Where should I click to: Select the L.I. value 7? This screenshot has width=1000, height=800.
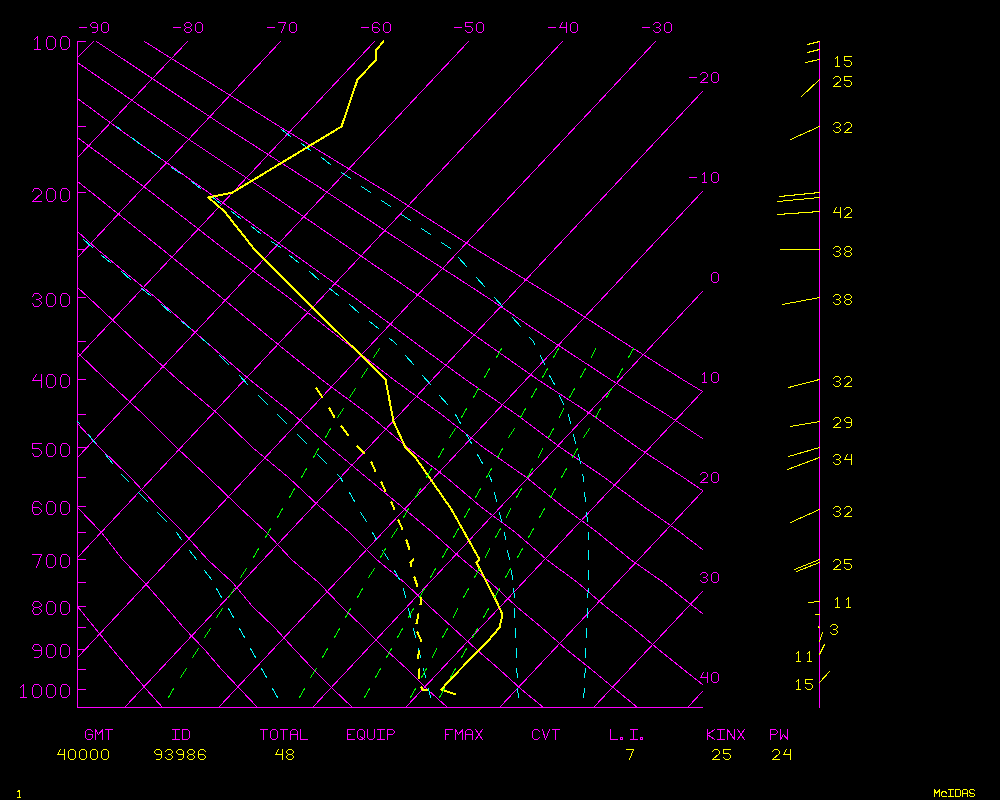630,755
